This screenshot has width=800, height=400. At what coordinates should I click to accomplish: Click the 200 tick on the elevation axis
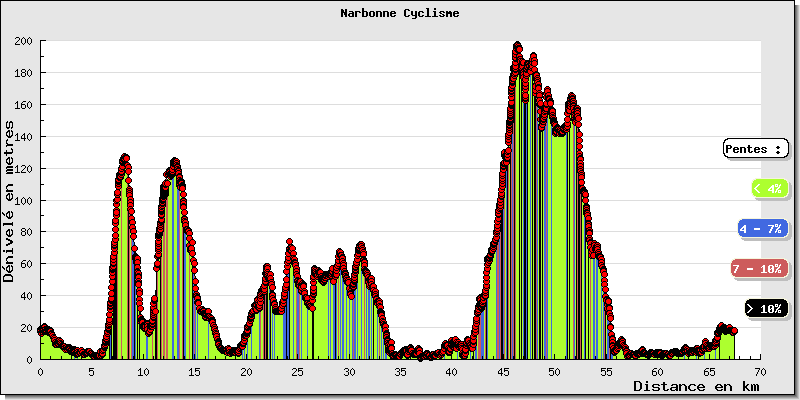pyautogui.click(x=24, y=41)
